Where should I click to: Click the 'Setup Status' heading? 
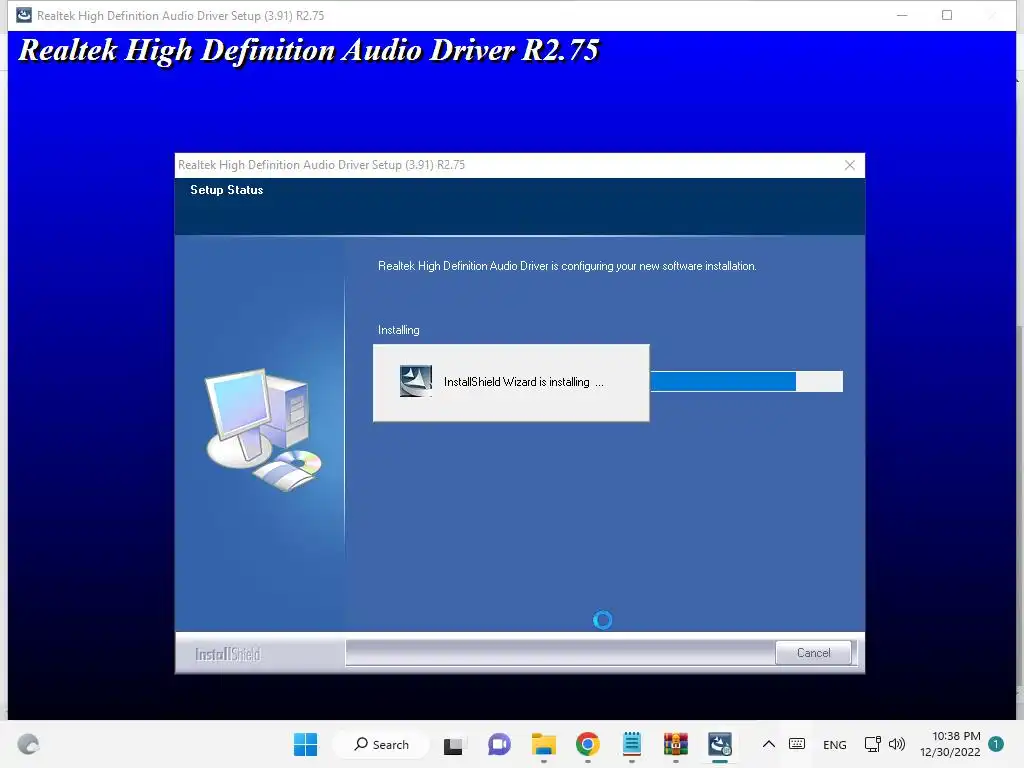[227, 190]
